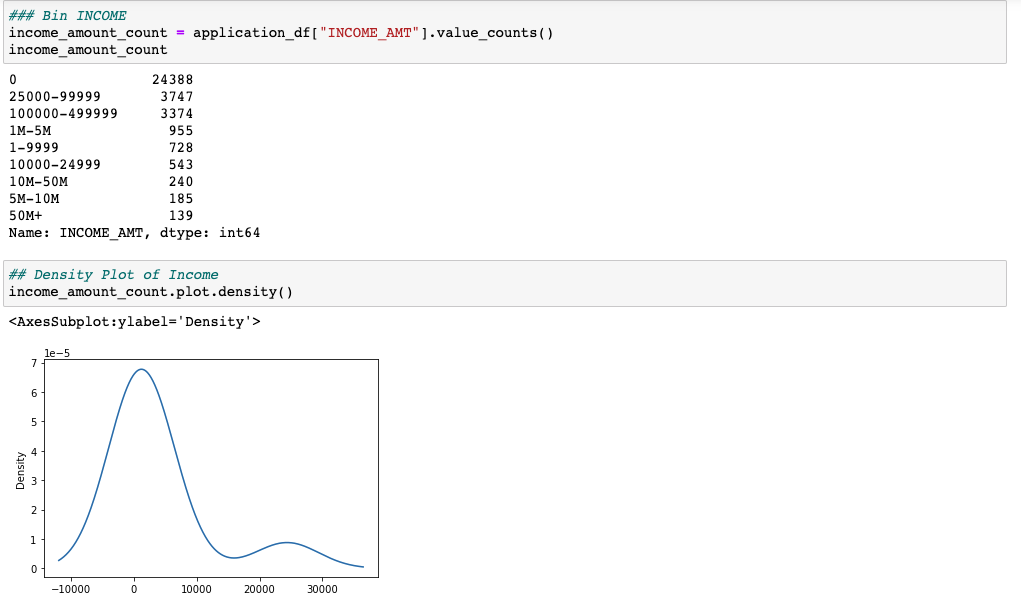Click the standalone income_amount_count line in the first cell
Viewport: 1021px width, 614px height.
(x=88, y=49)
